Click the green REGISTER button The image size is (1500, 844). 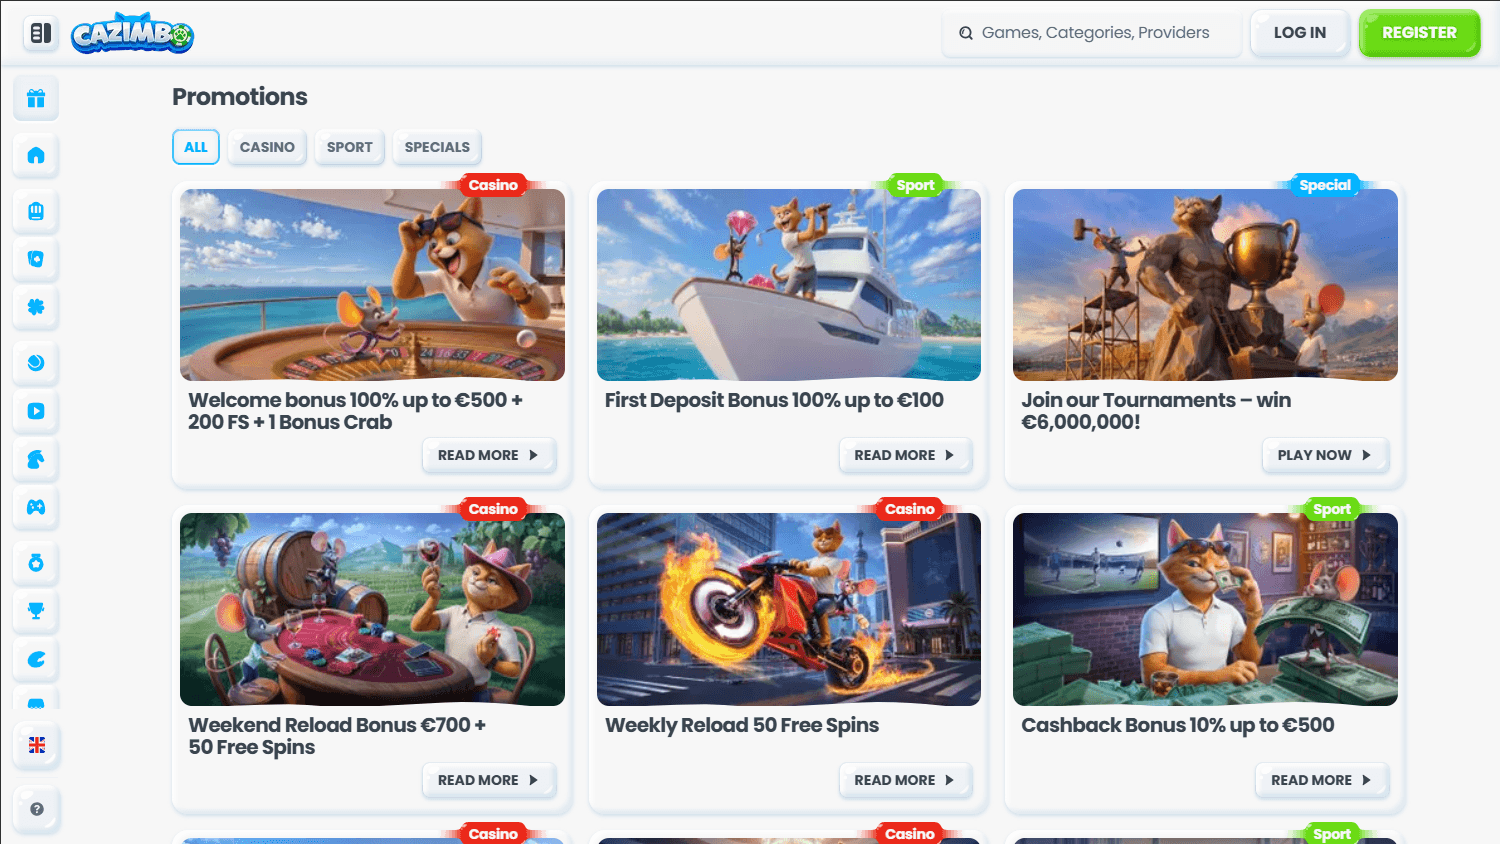coord(1419,33)
